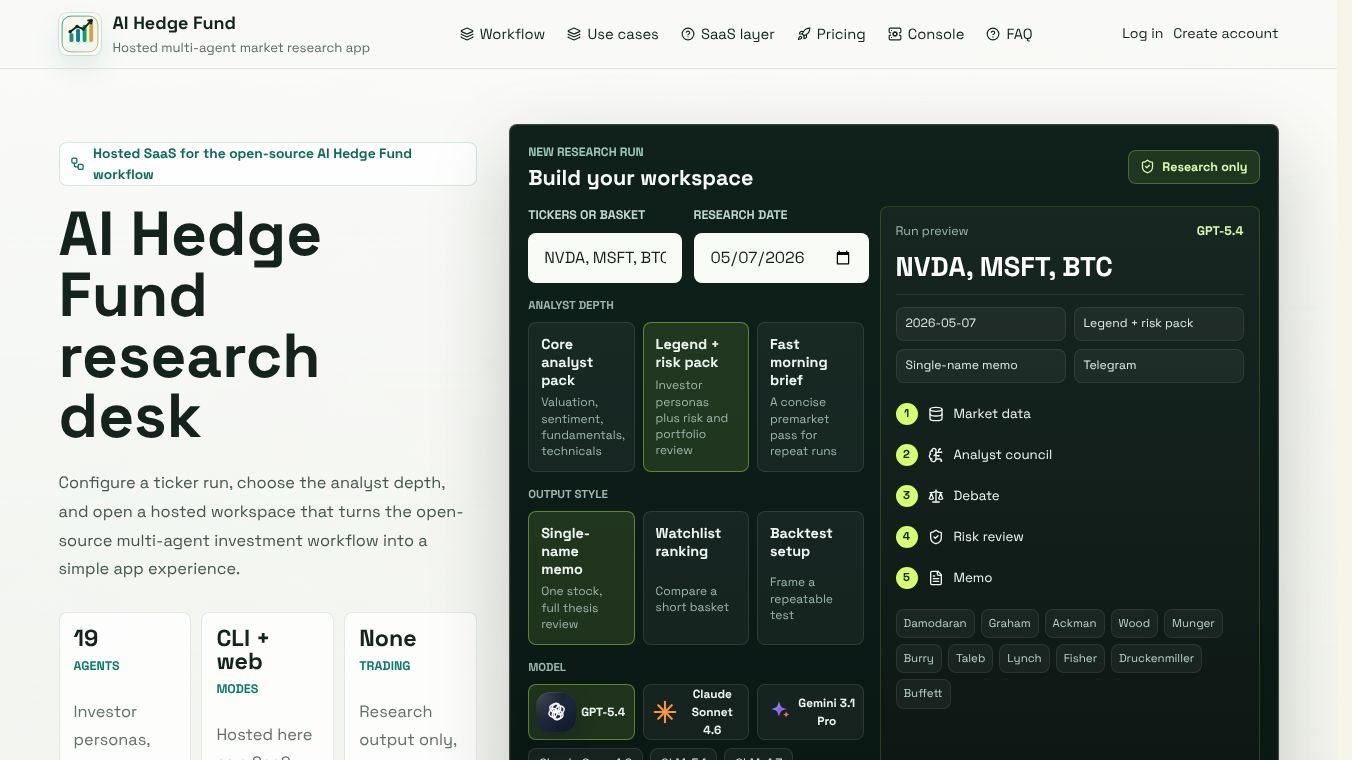Click the CLI + web Modes card
1352x760 pixels.
(x=267, y=686)
